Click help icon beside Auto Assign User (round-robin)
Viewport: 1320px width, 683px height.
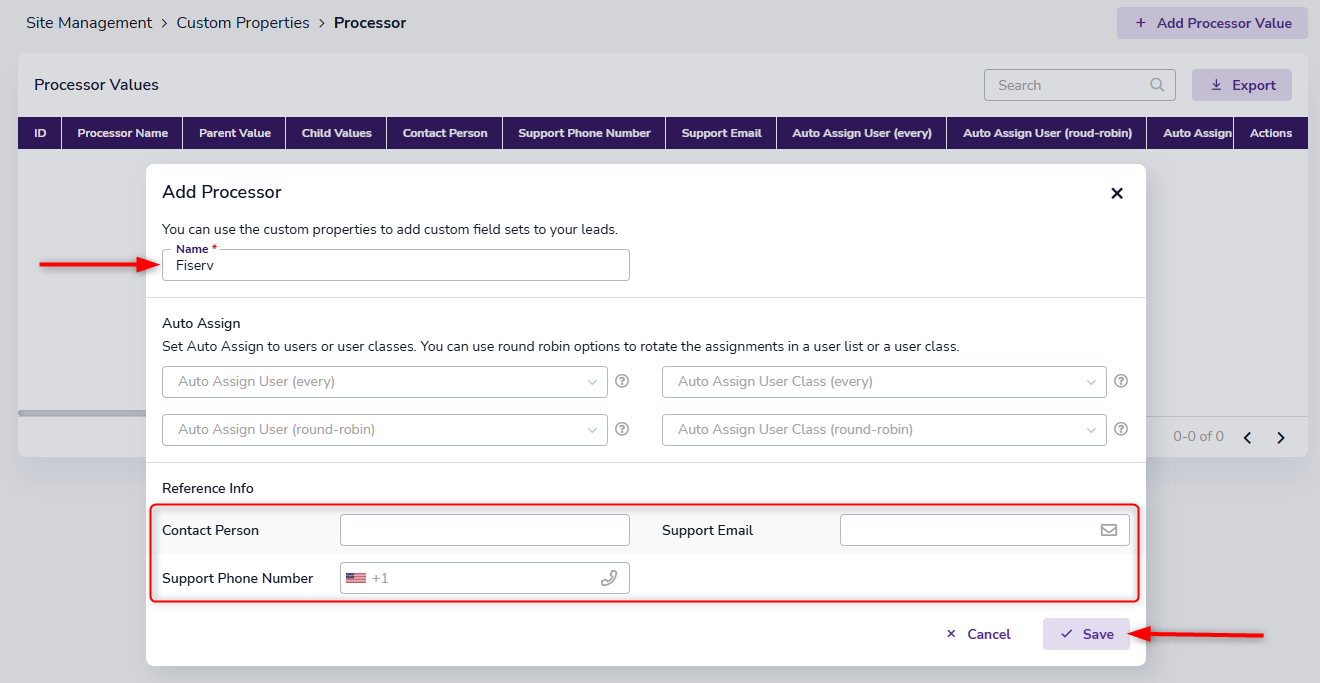(621, 429)
